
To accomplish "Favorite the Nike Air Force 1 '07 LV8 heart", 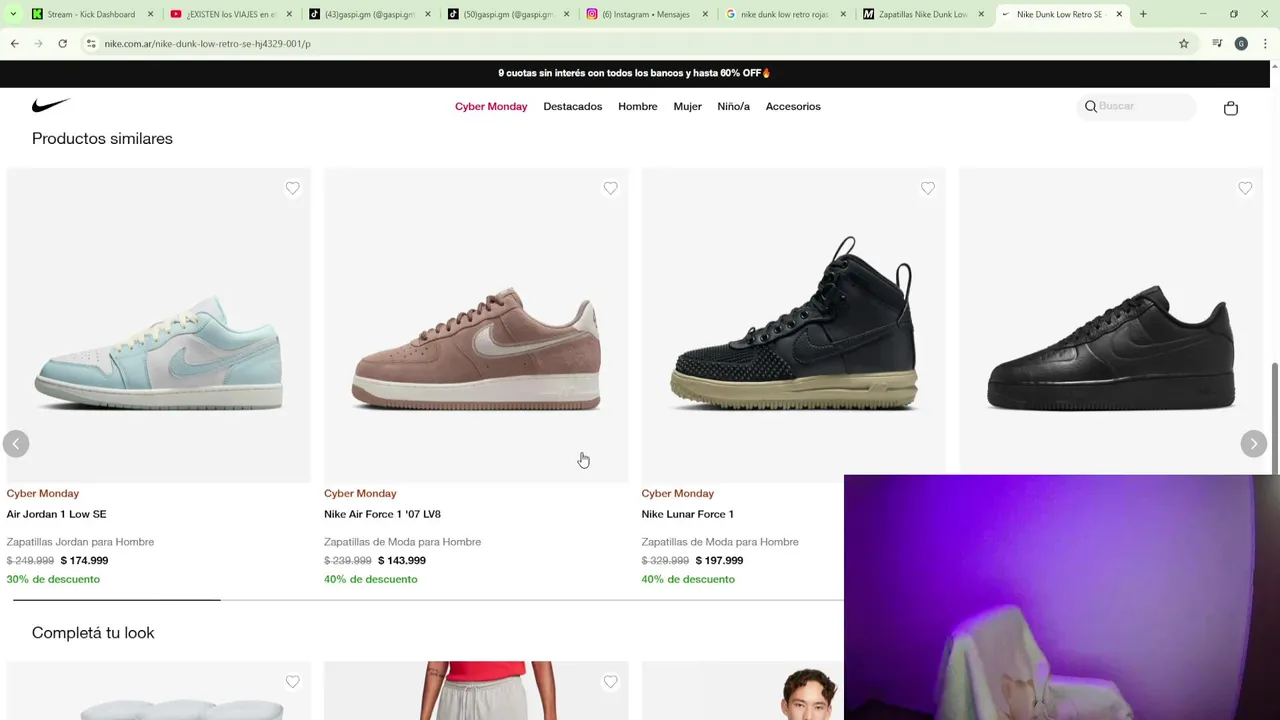I will (610, 188).
